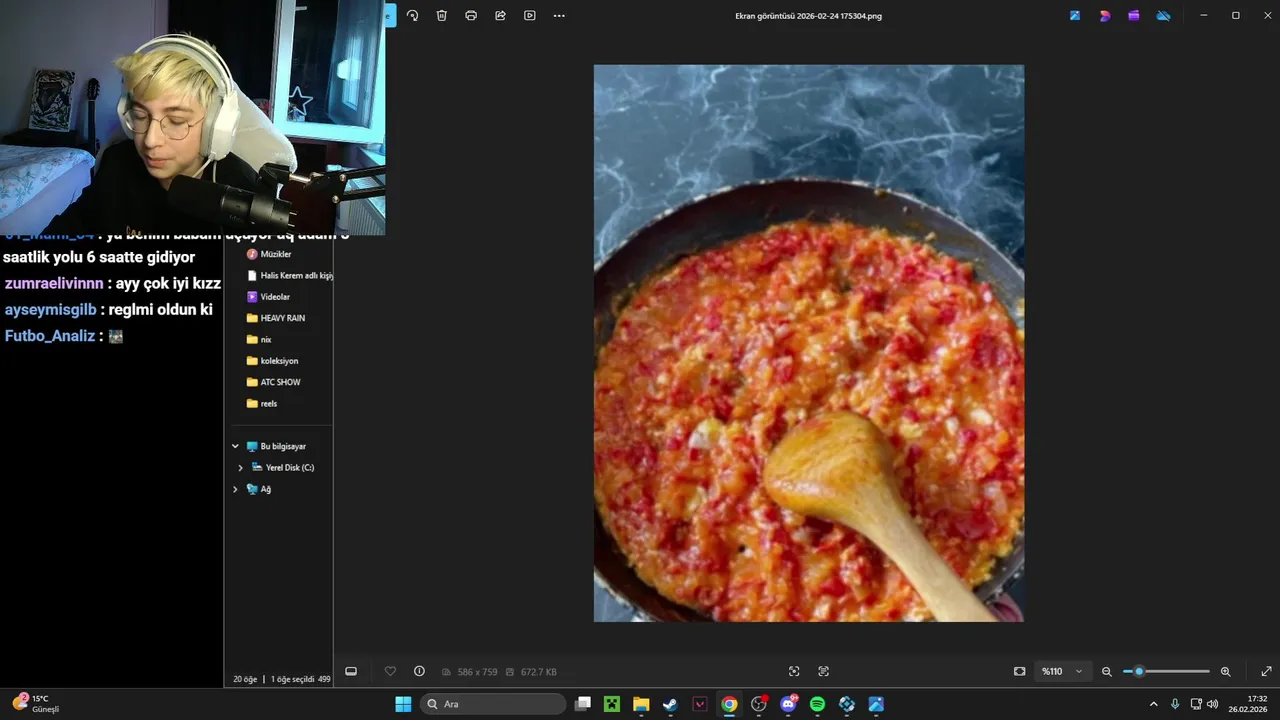
Task: Open the weather widget 15°C Güneşli
Action: tap(38, 704)
